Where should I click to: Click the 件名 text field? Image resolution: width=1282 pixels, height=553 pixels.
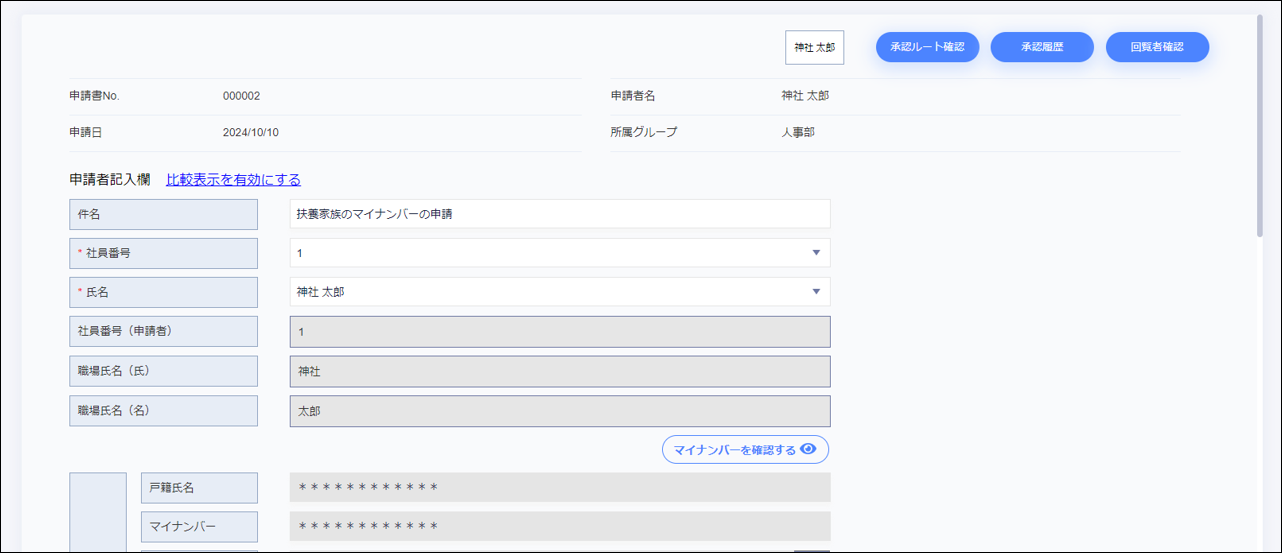559,214
